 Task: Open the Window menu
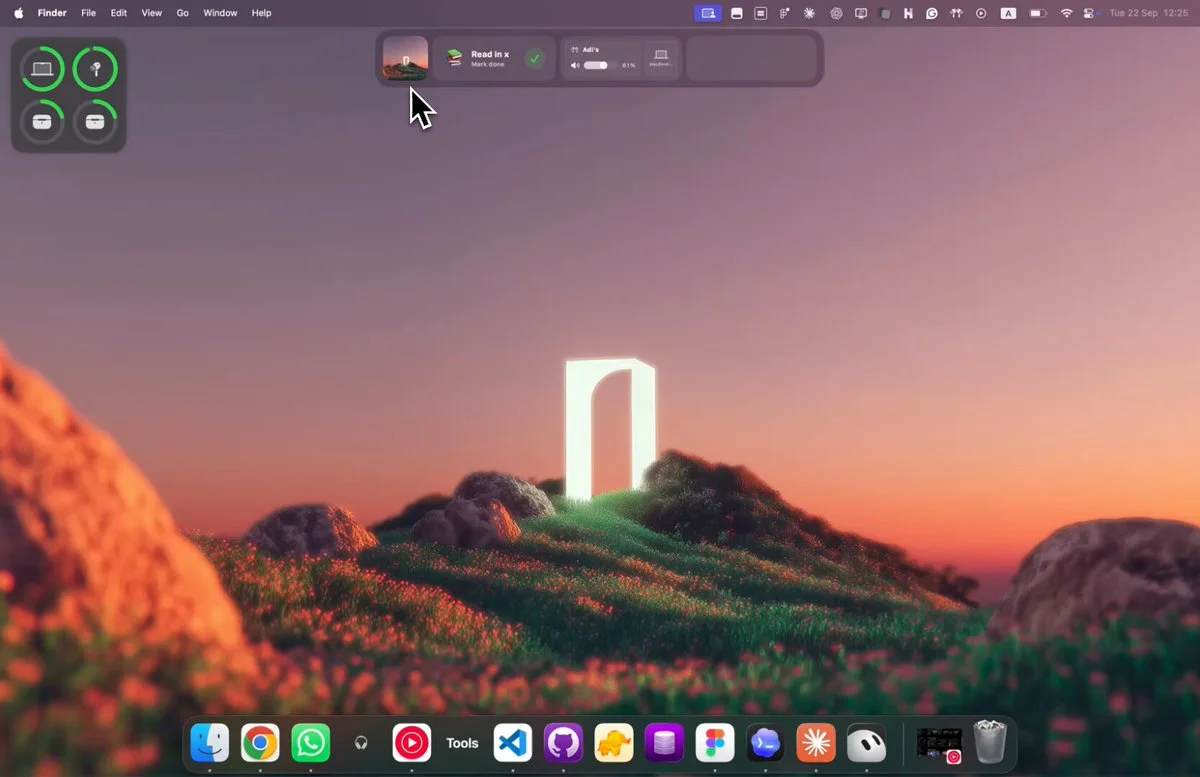coord(220,13)
